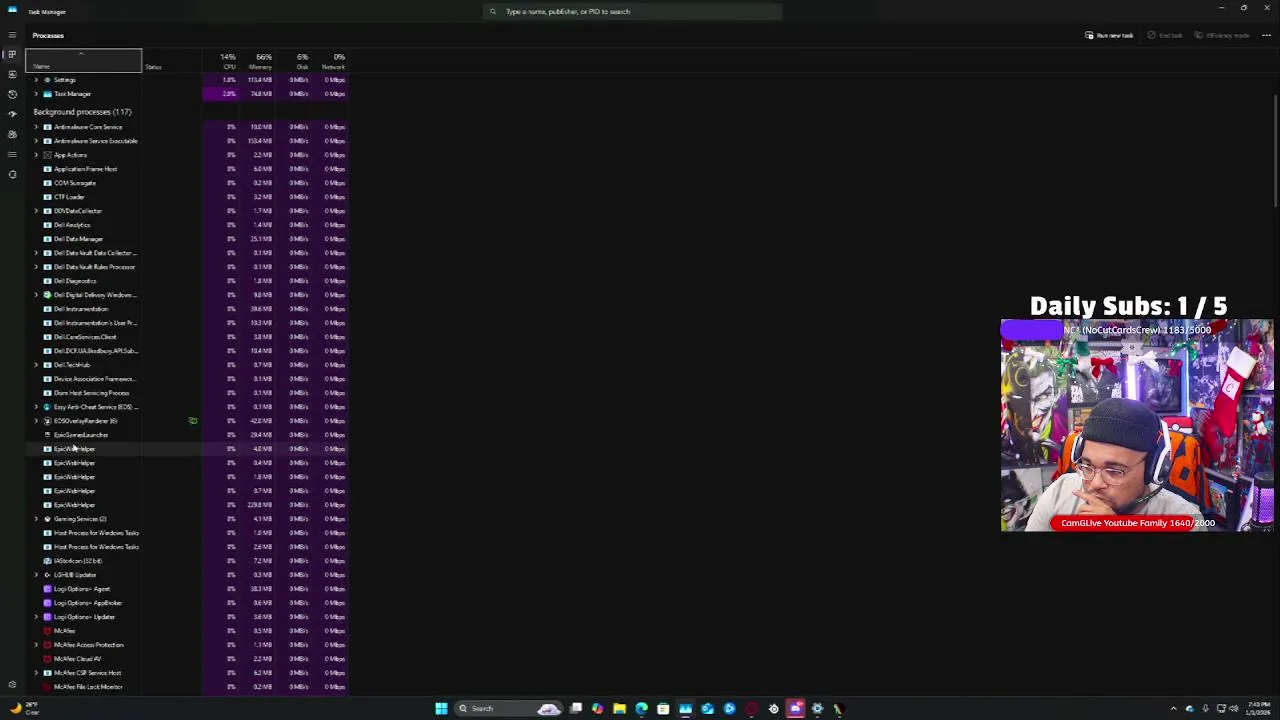Open the Startup apps page icon

tap(12, 114)
